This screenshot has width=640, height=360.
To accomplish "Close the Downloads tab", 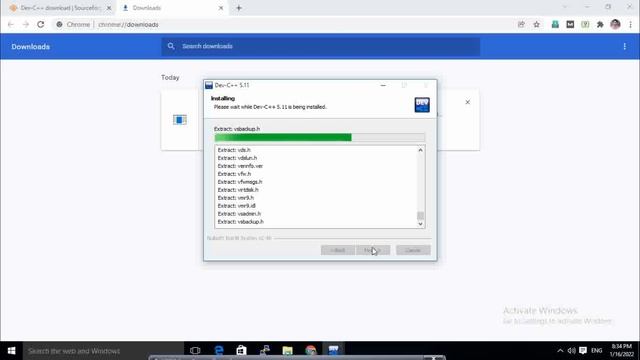I will point(221,8).
